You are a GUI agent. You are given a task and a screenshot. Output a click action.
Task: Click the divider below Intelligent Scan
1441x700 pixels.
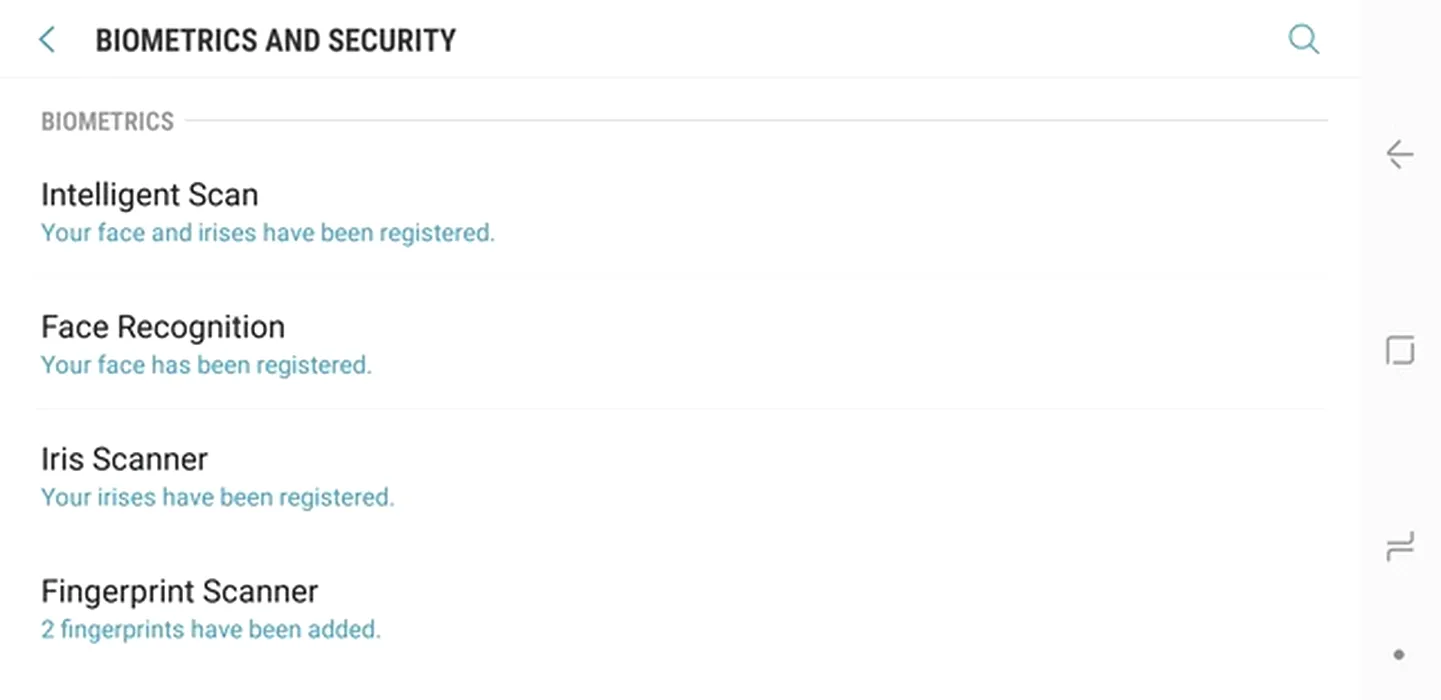tap(680, 277)
